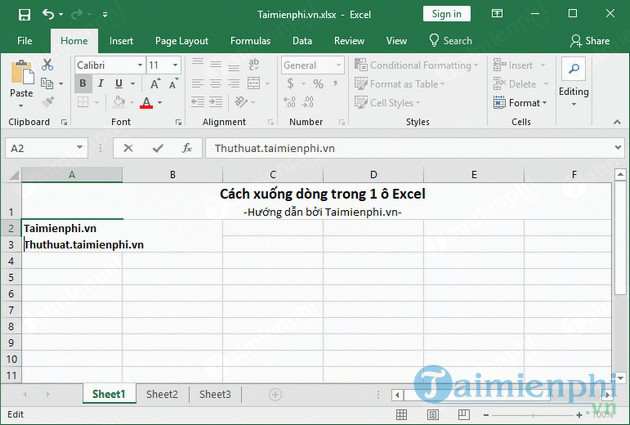Apply the red Font Color

coord(147,103)
